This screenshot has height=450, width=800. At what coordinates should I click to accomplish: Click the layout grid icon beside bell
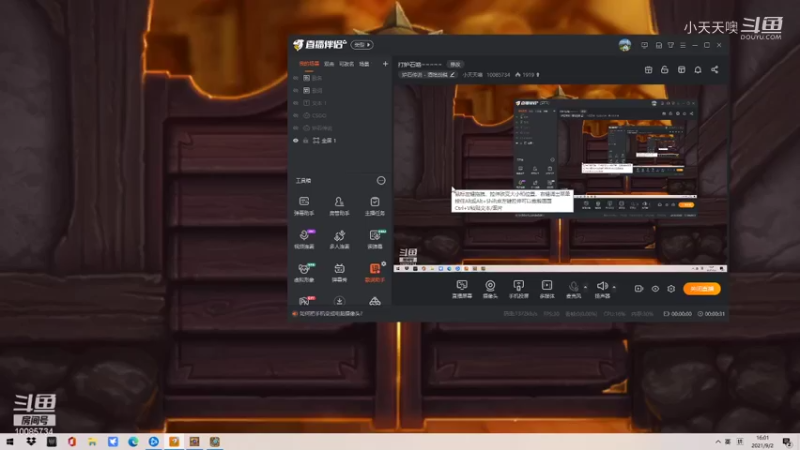coord(682,70)
